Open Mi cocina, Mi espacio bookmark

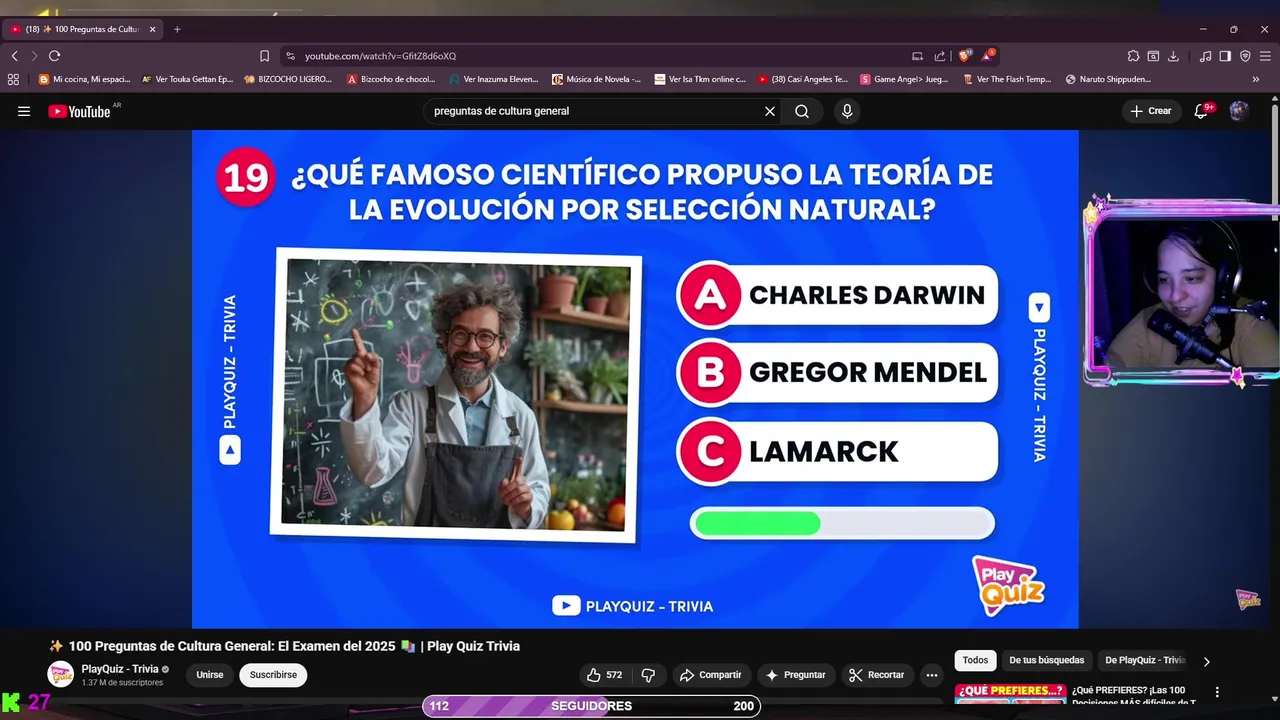84,79
